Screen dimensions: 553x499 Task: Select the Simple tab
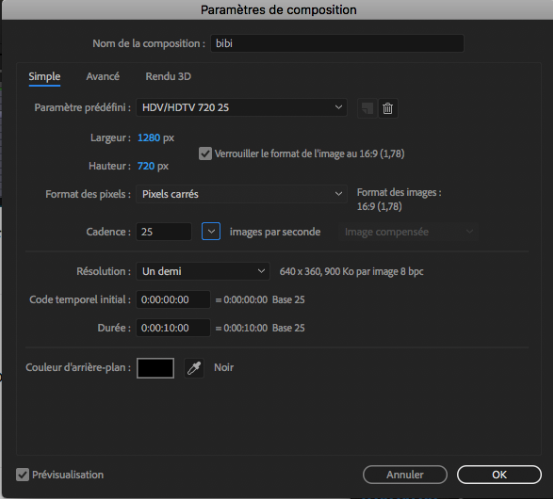44,76
